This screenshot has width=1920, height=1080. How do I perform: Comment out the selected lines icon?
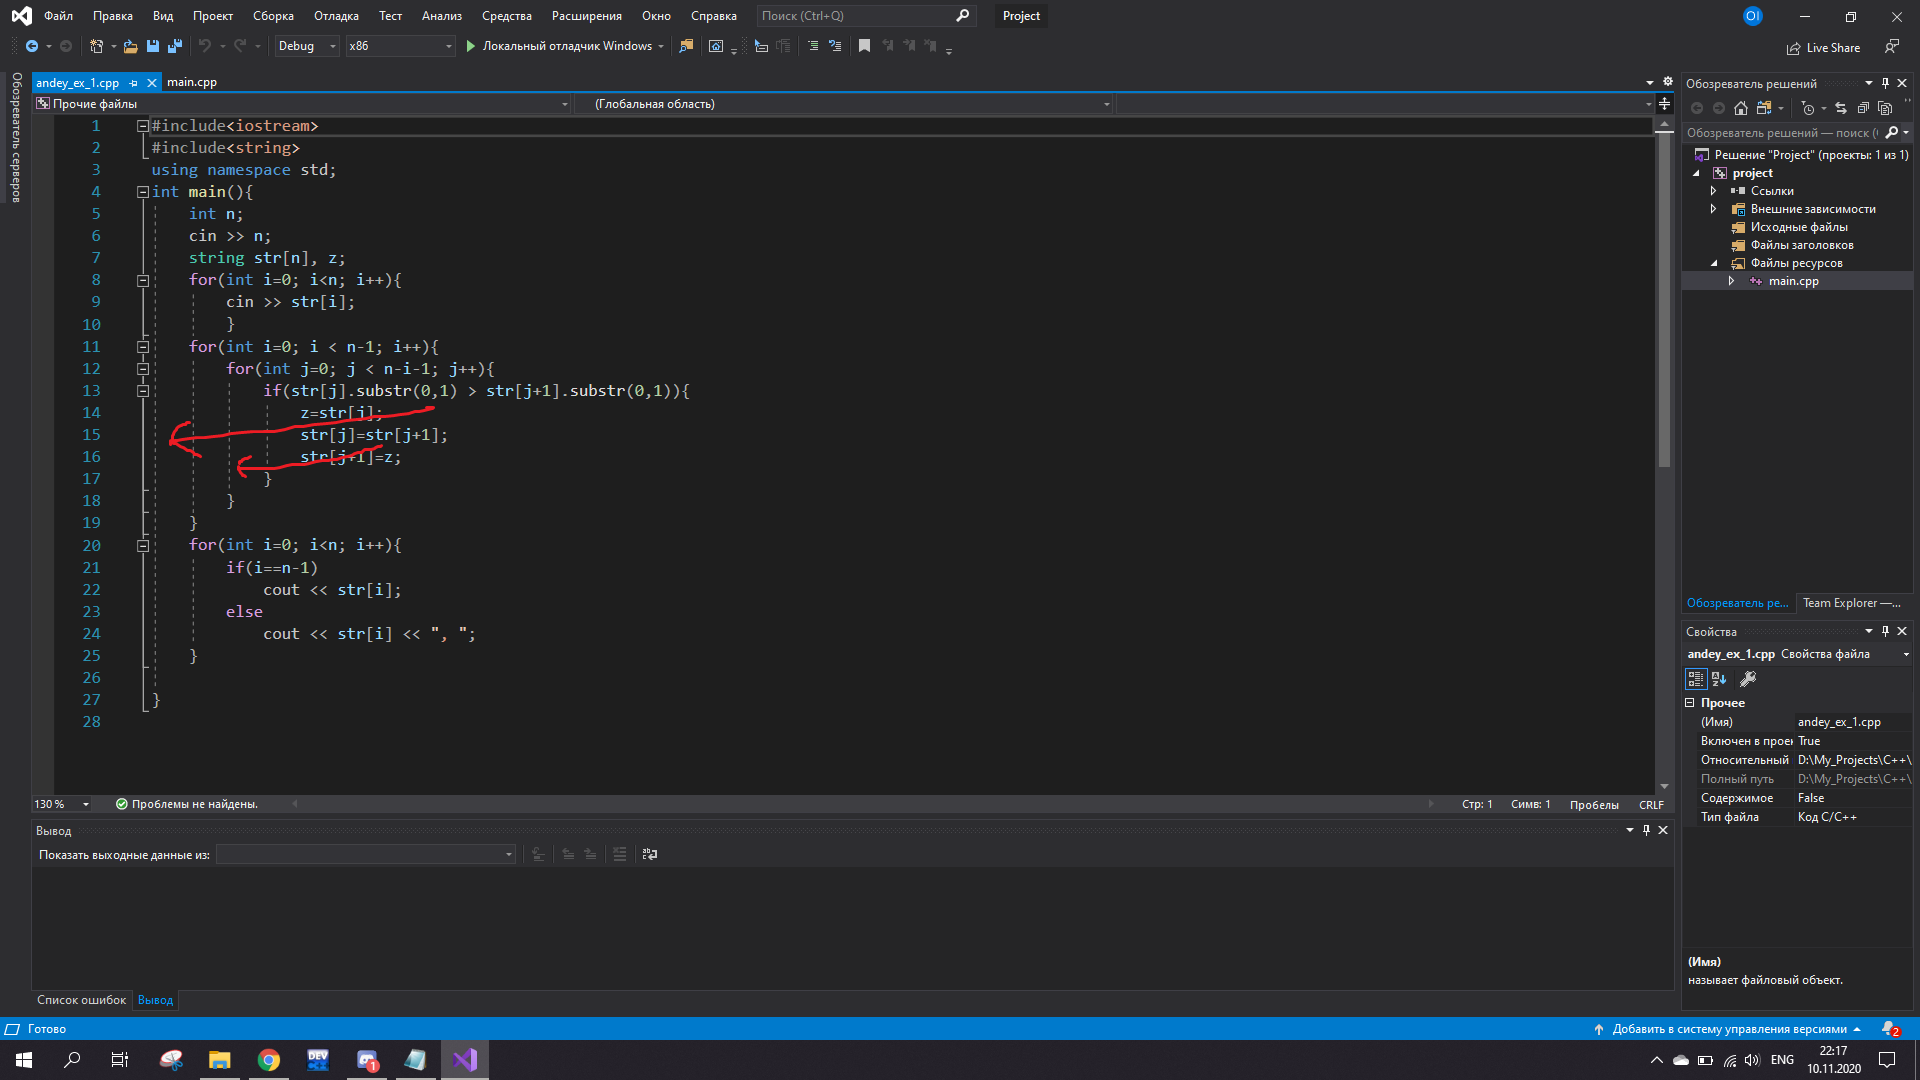(813, 46)
